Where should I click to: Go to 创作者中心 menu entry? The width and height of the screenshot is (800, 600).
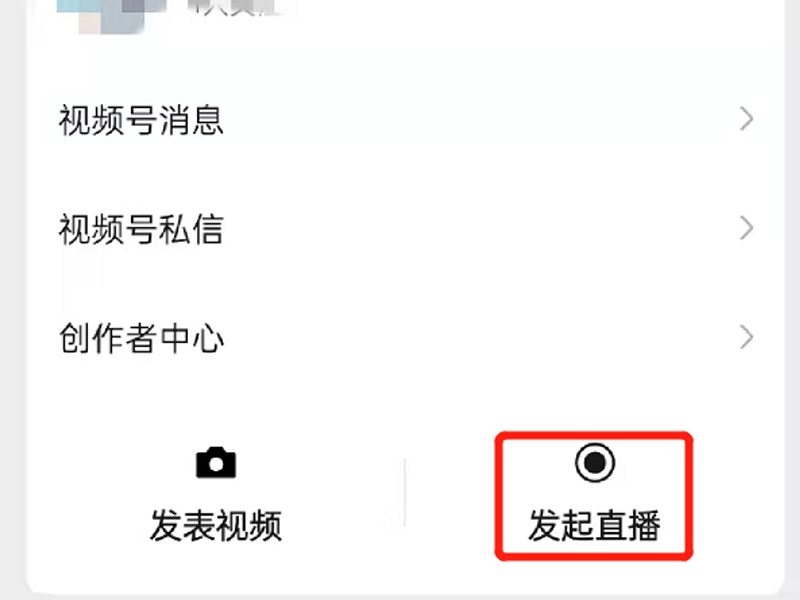coord(406,337)
